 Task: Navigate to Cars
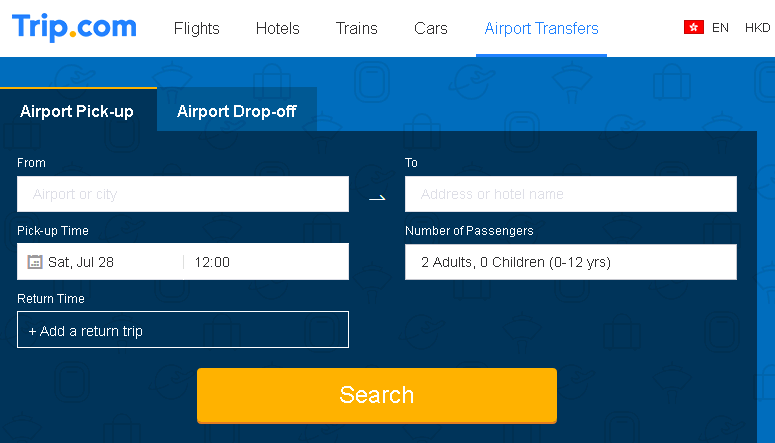click(x=431, y=28)
